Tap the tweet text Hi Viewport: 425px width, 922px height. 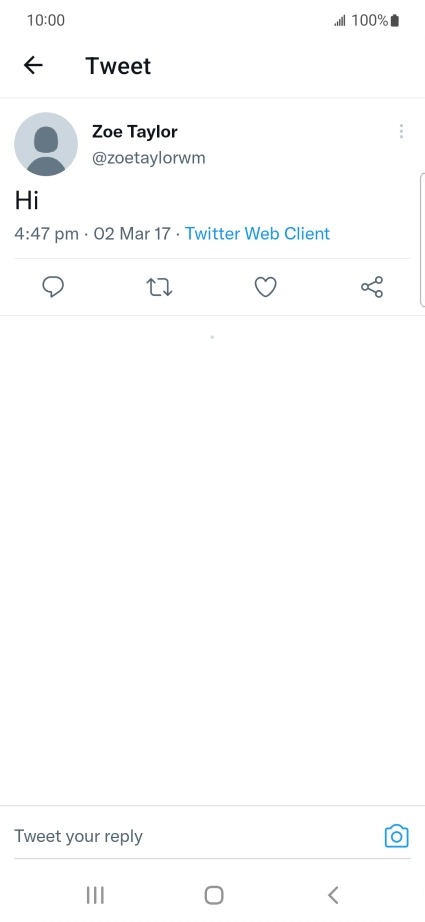click(x=26, y=201)
